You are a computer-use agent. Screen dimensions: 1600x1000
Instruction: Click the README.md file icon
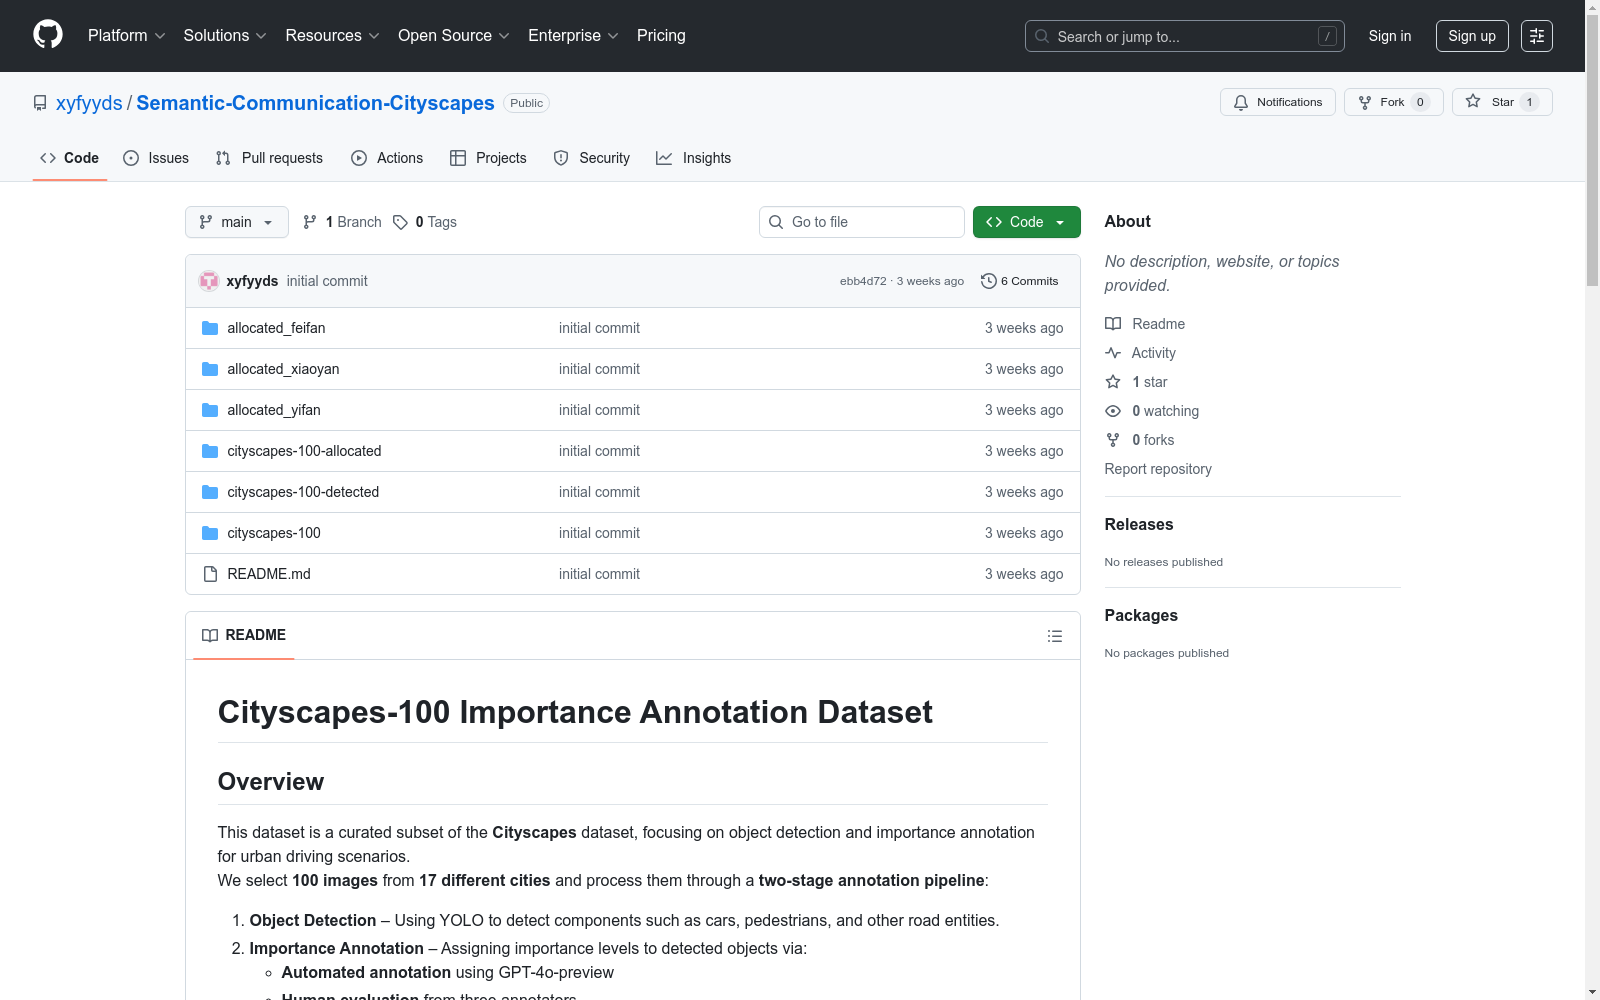tap(210, 574)
